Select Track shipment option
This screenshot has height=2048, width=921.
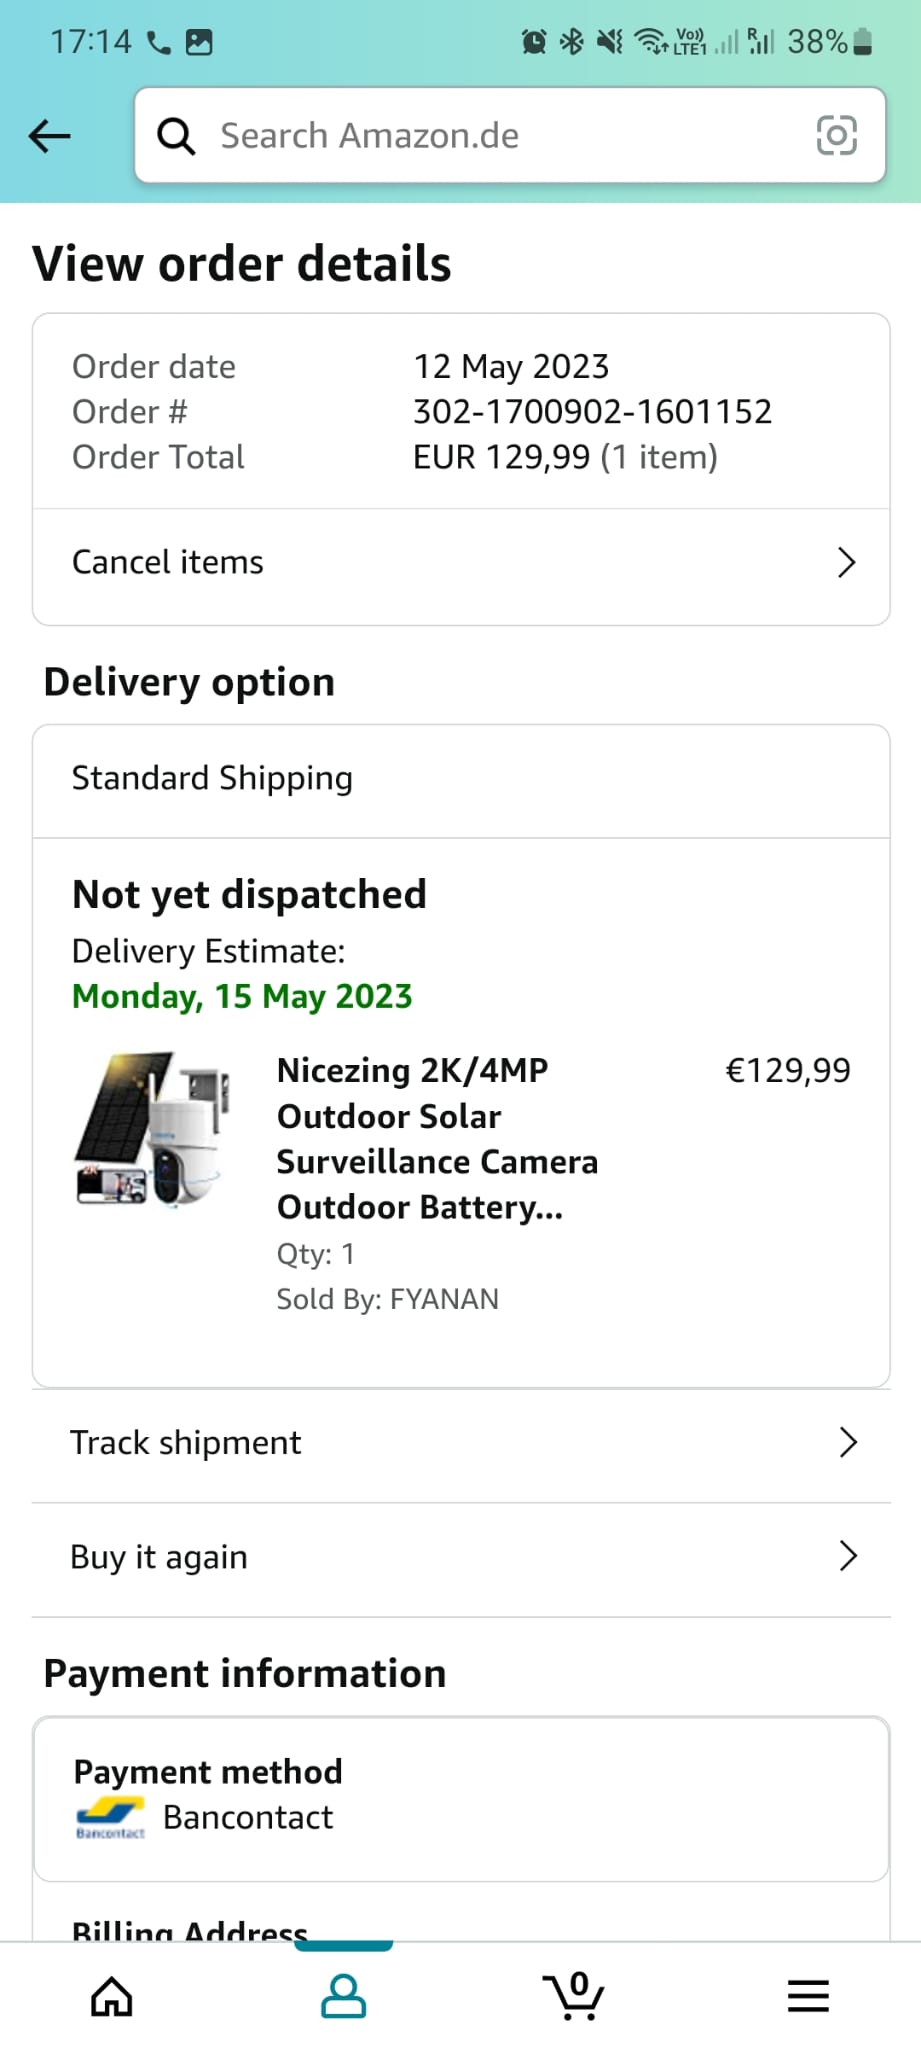click(186, 1443)
